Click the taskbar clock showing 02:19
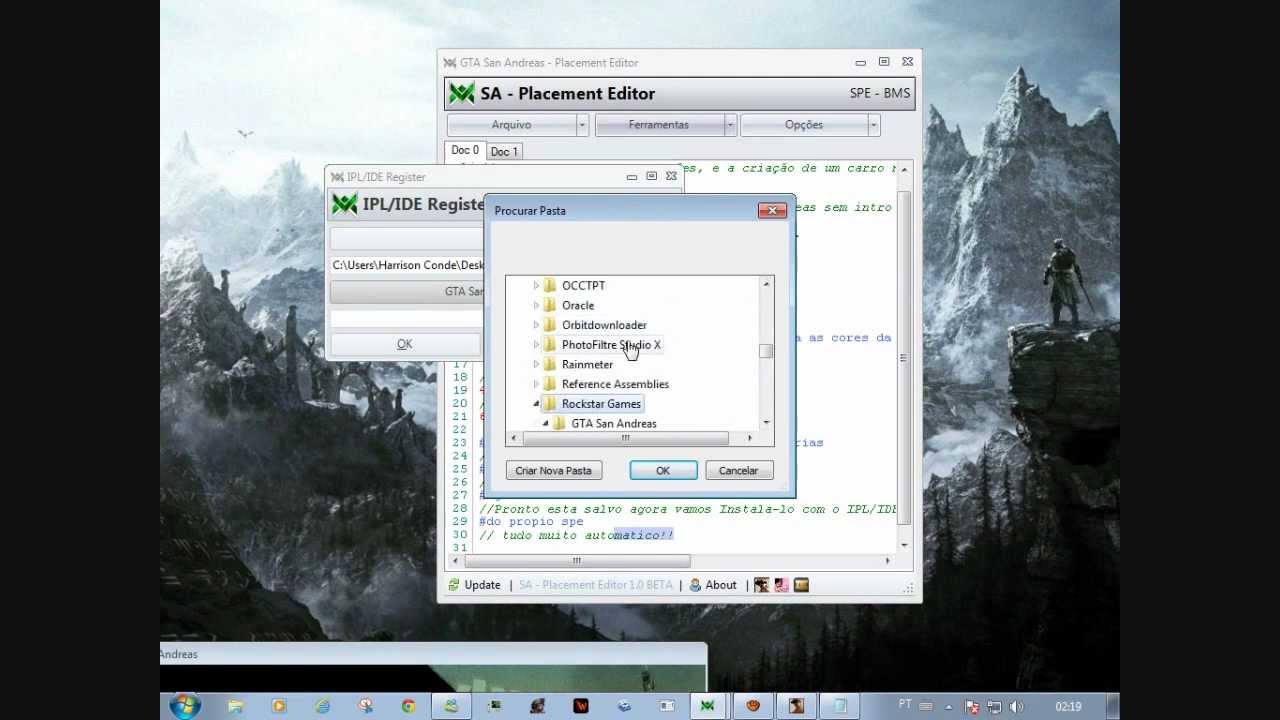The image size is (1280, 720). point(1068,707)
